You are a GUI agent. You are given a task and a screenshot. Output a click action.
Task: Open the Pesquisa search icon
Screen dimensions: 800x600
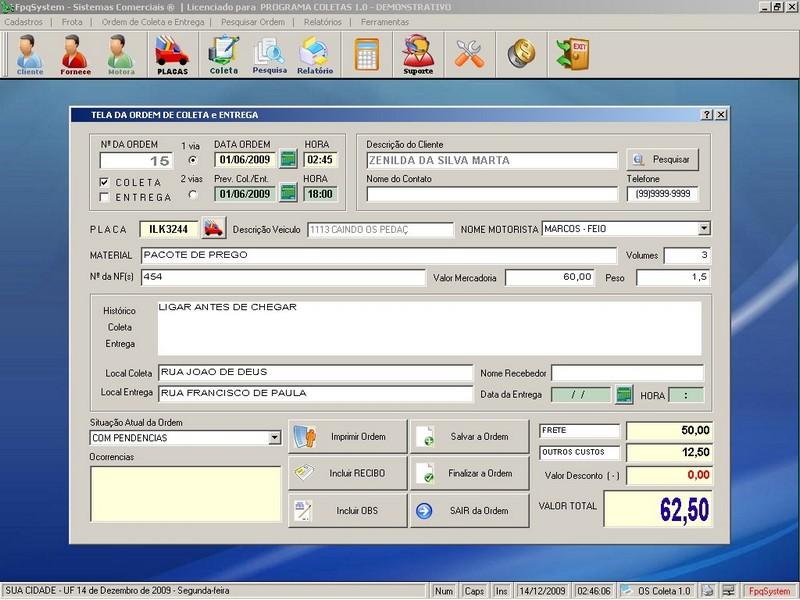coord(269,54)
